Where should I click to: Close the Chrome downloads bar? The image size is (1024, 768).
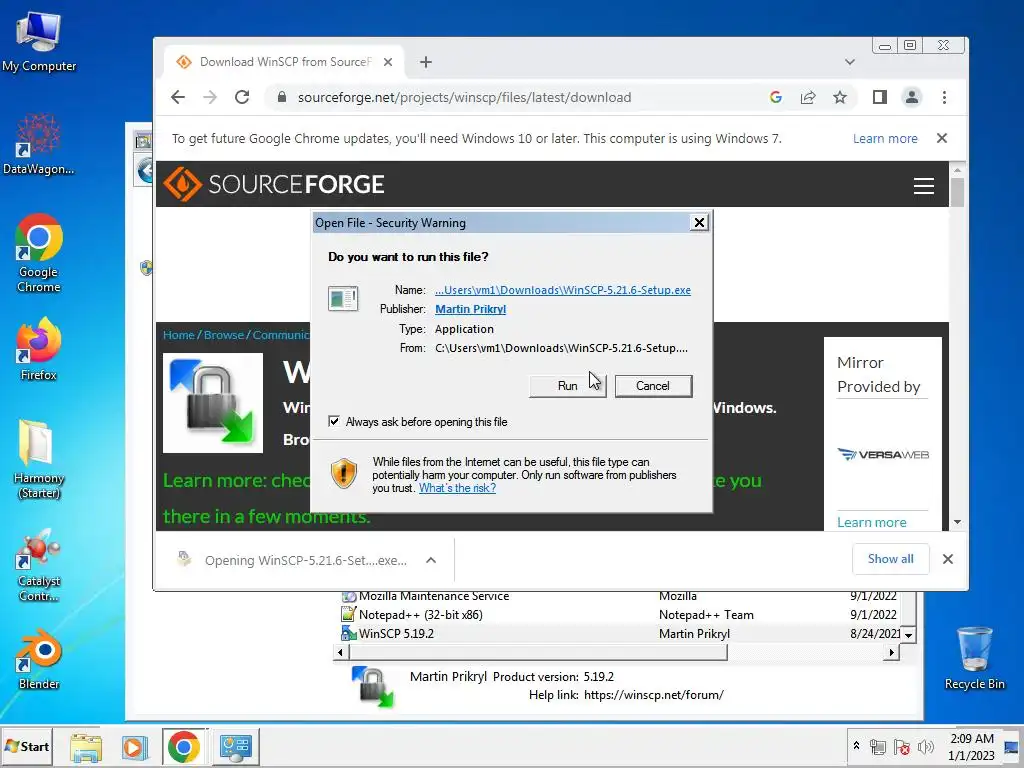pyautogui.click(x=948, y=559)
